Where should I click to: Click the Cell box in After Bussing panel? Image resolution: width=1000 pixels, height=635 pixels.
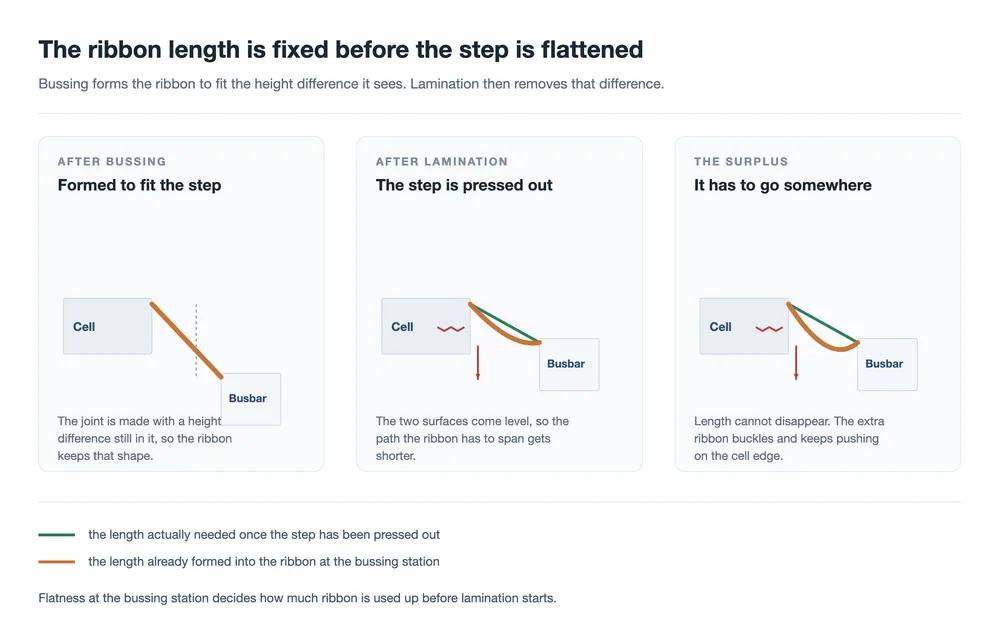click(x=107, y=326)
